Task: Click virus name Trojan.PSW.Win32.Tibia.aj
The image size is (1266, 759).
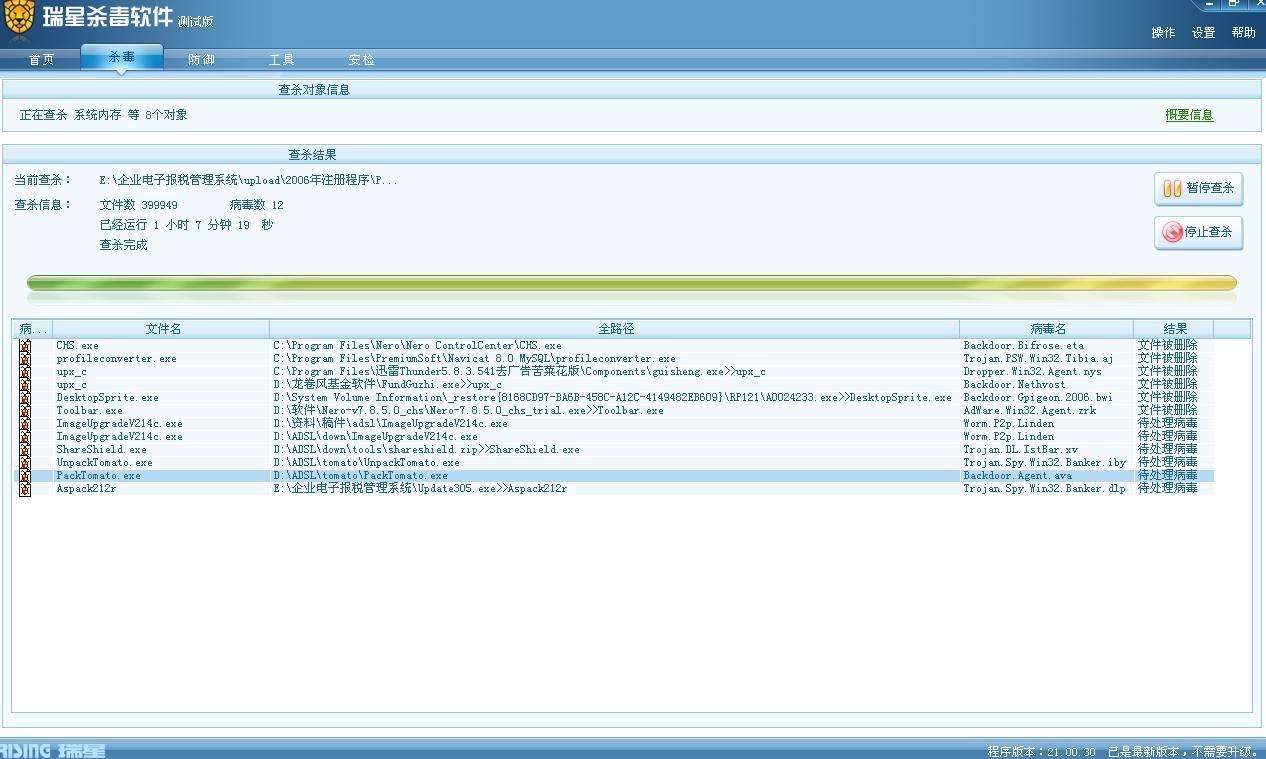Action: [1039, 359]
